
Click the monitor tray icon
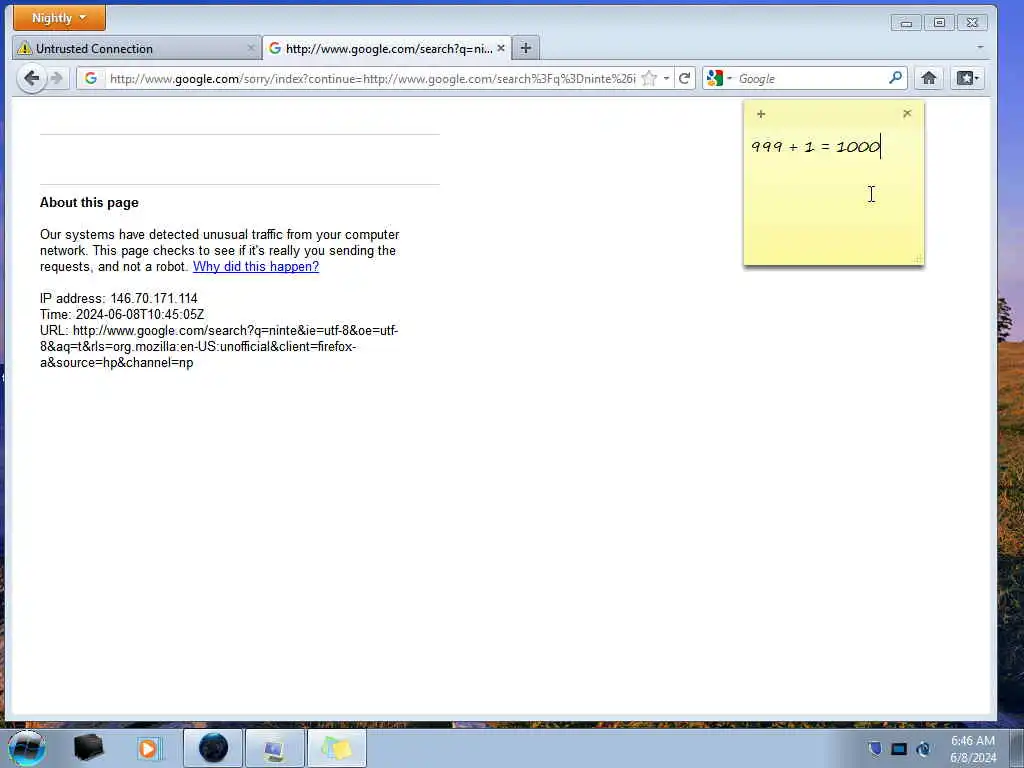[x=899, y=749]
